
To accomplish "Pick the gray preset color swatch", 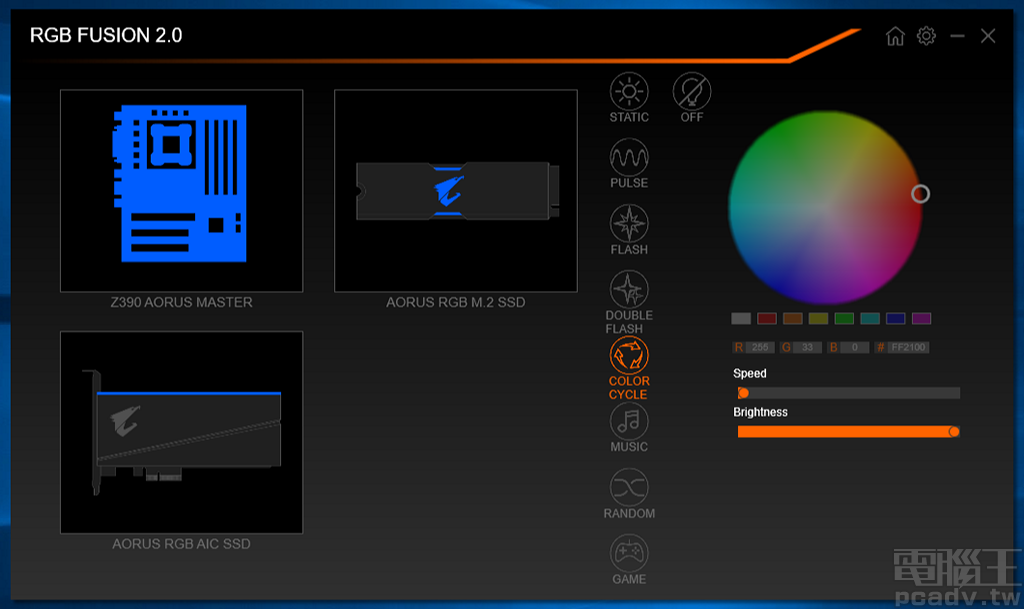I will point(741,319).
